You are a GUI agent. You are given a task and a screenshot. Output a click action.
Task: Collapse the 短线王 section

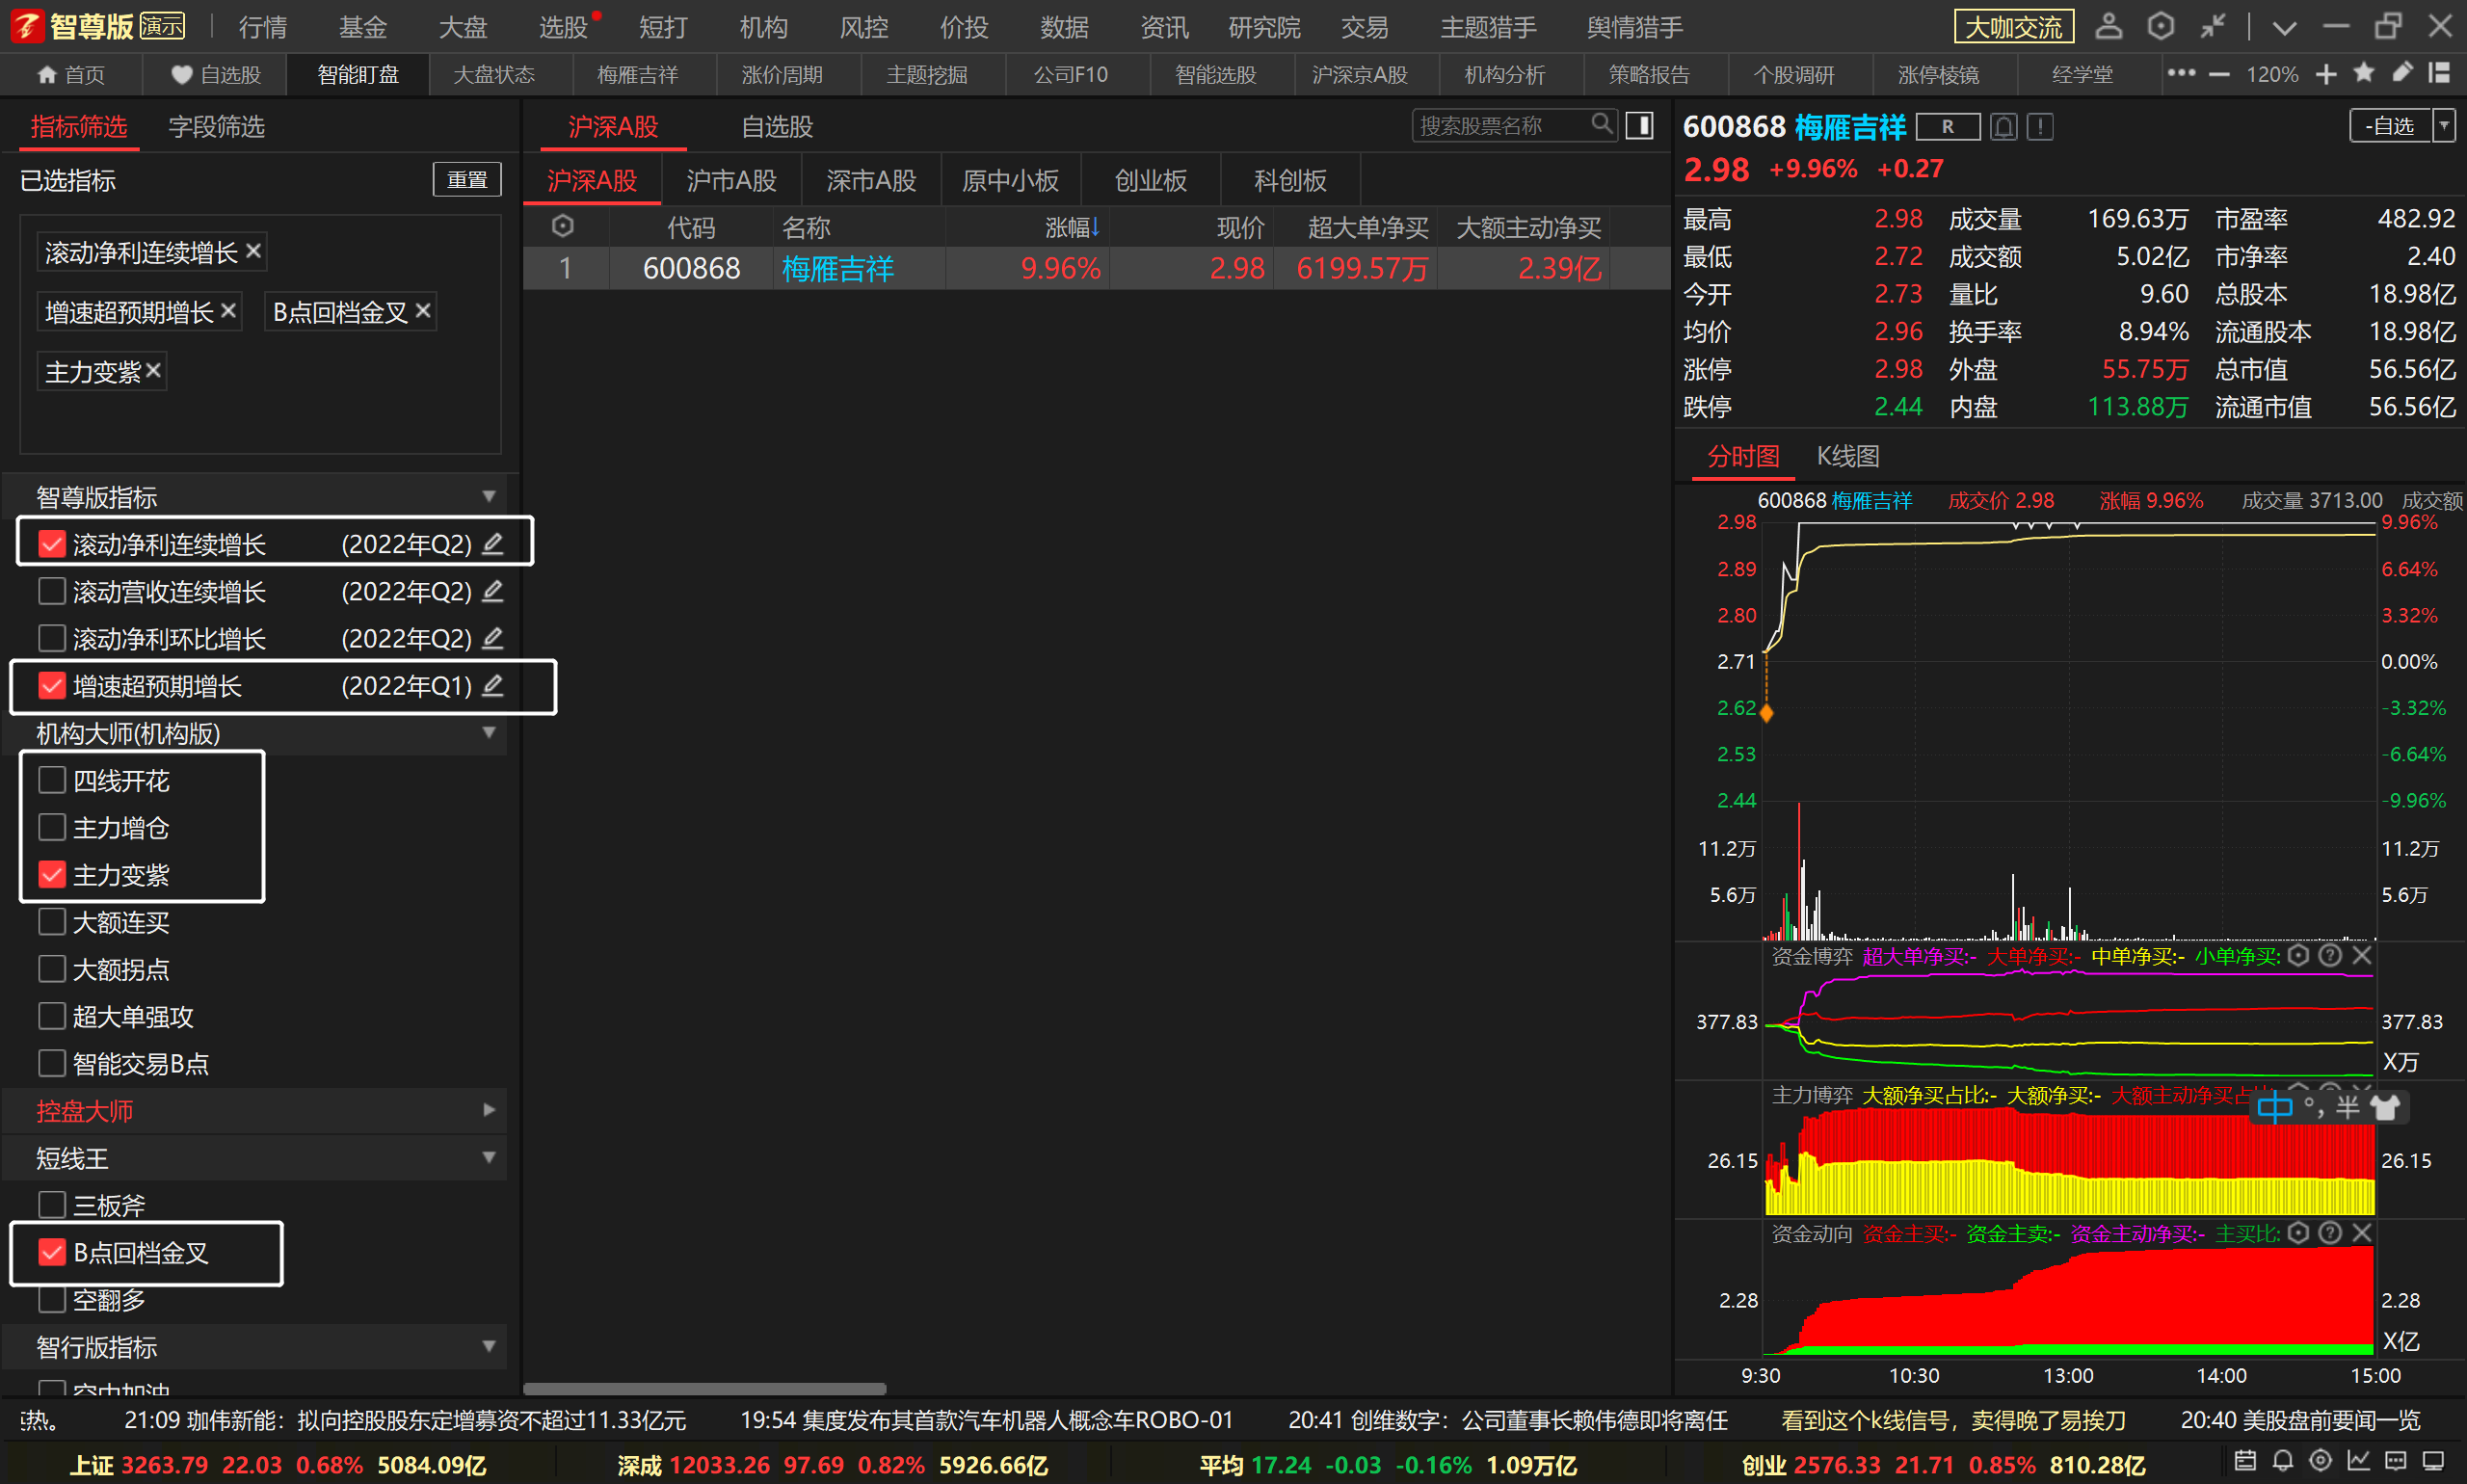(x=489, y=1157)
